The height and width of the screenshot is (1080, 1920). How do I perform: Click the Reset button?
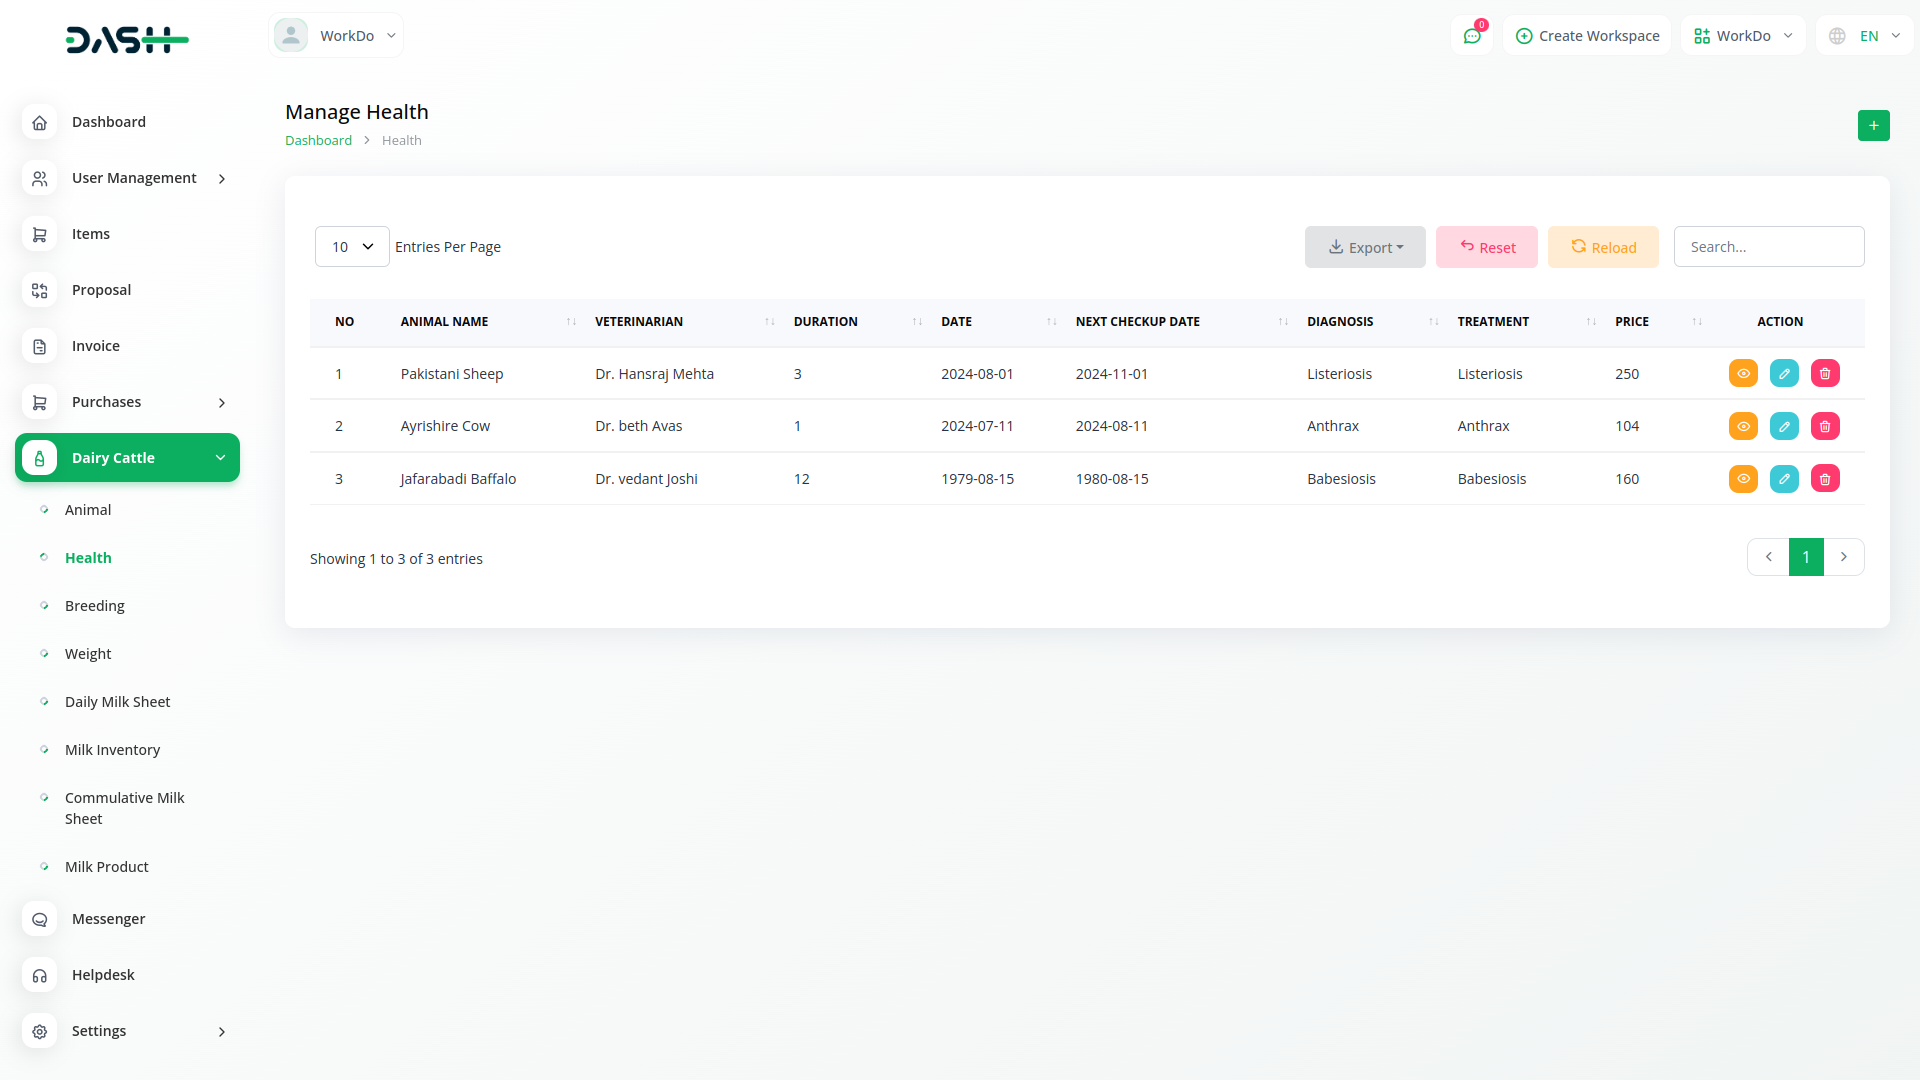1486,247
